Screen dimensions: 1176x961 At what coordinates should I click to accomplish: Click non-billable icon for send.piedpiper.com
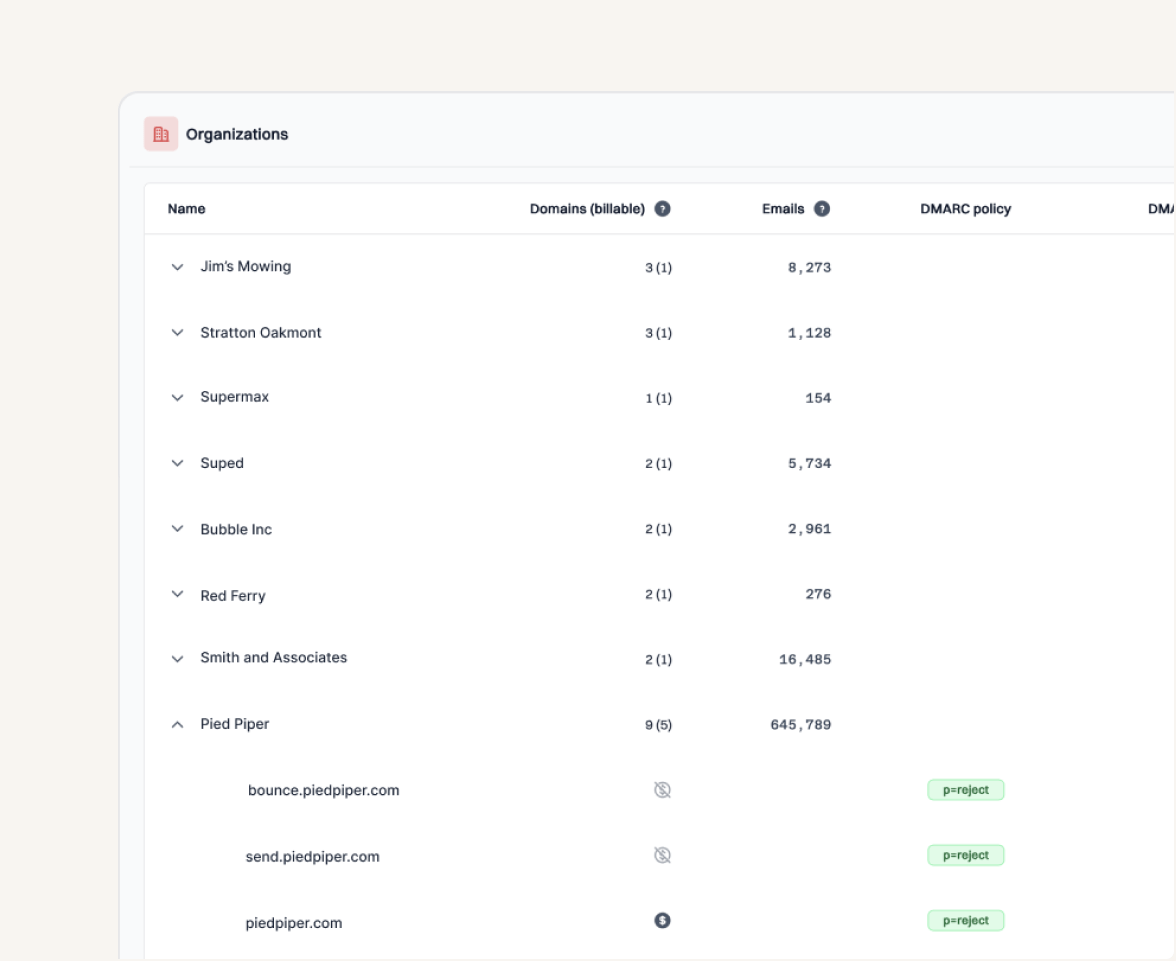click(x=662, y=855)
